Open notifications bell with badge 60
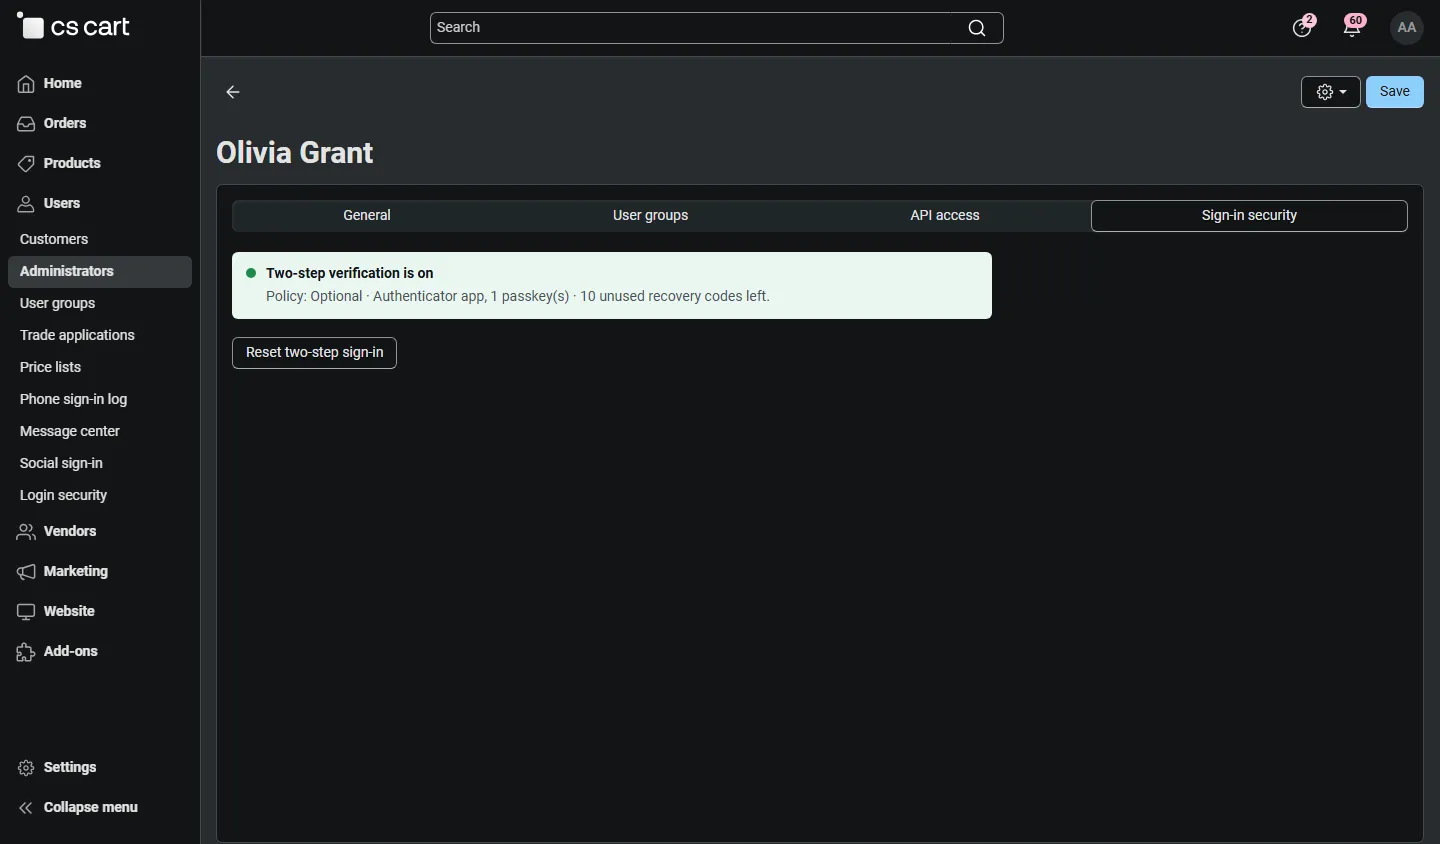The height and width of the screenshot is (844, 1440). pos(1355,26)
